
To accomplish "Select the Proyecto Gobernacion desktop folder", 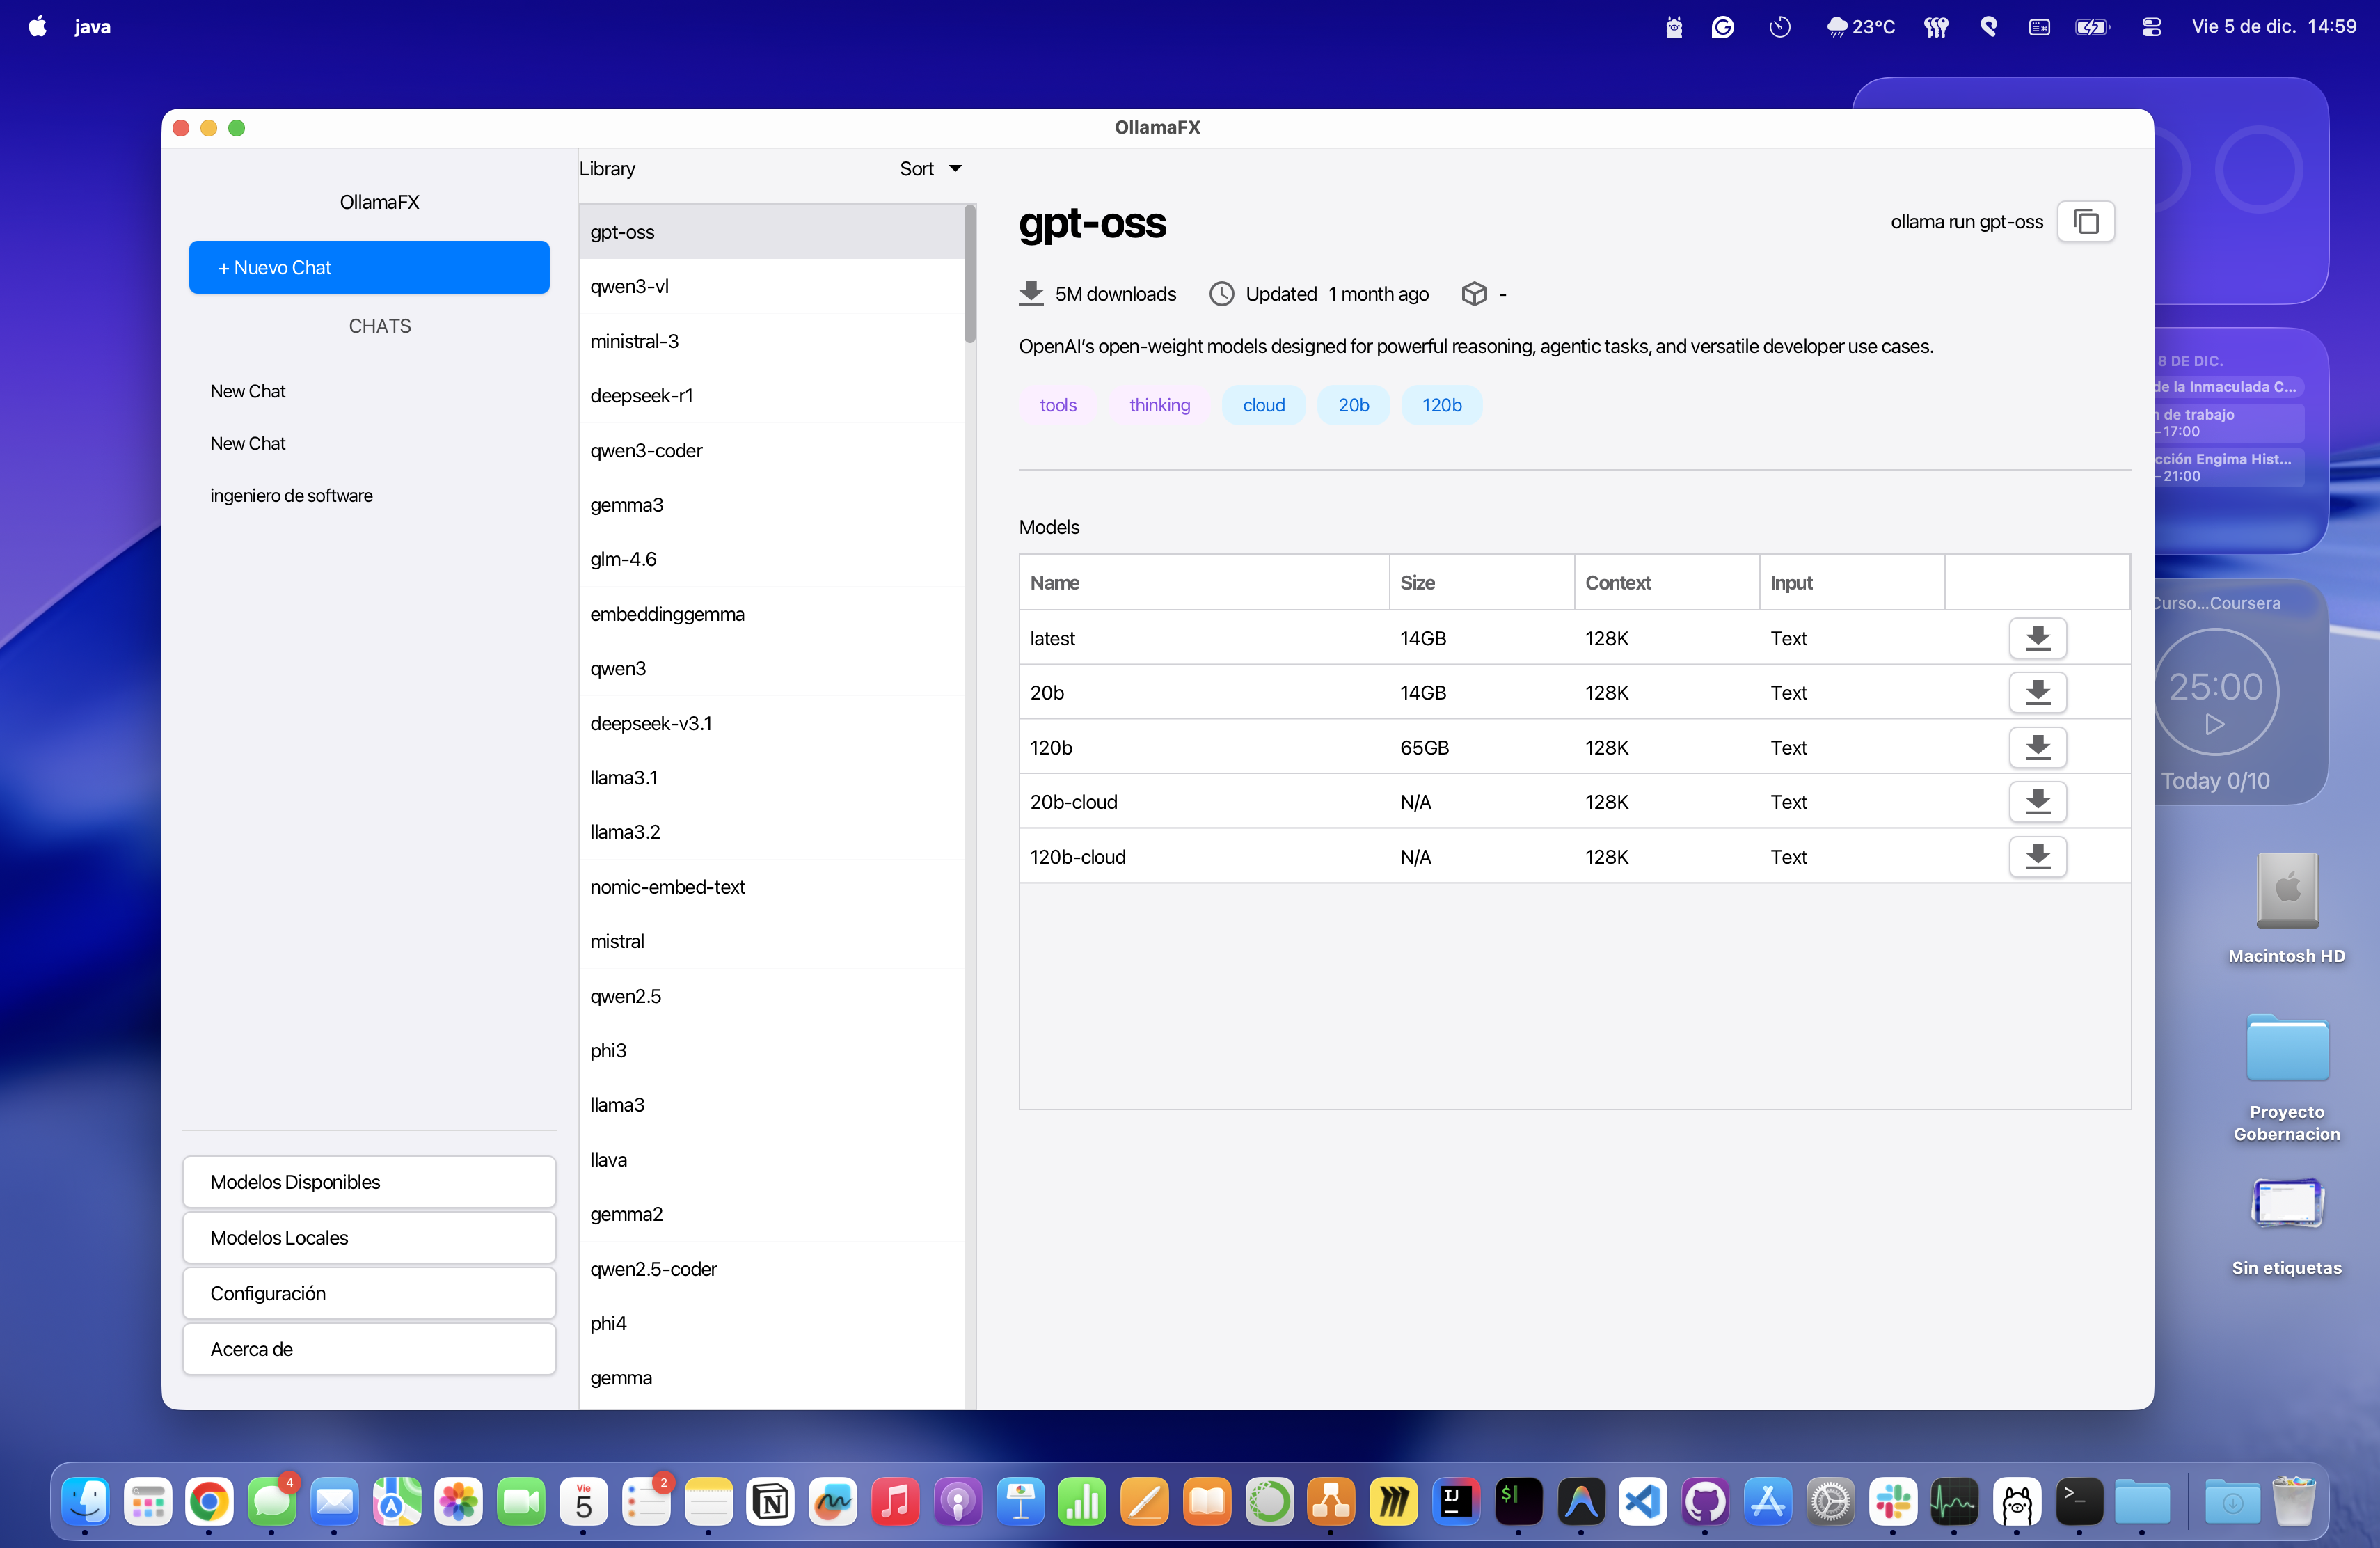I will (x=2287, y=1048).
